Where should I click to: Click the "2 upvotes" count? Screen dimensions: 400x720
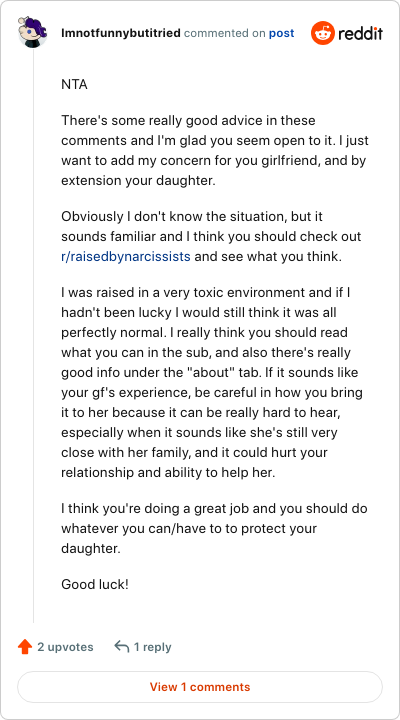[65, 647]
